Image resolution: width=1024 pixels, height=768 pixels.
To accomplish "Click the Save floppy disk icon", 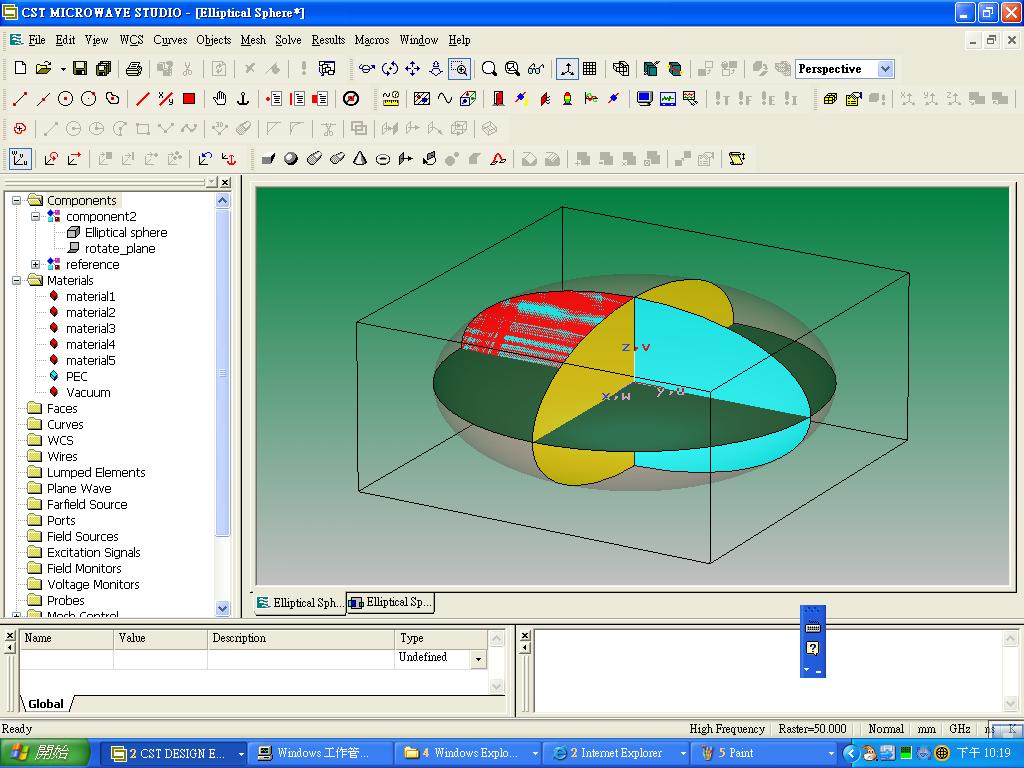I will pyautogui.click(x=80, y=68).
